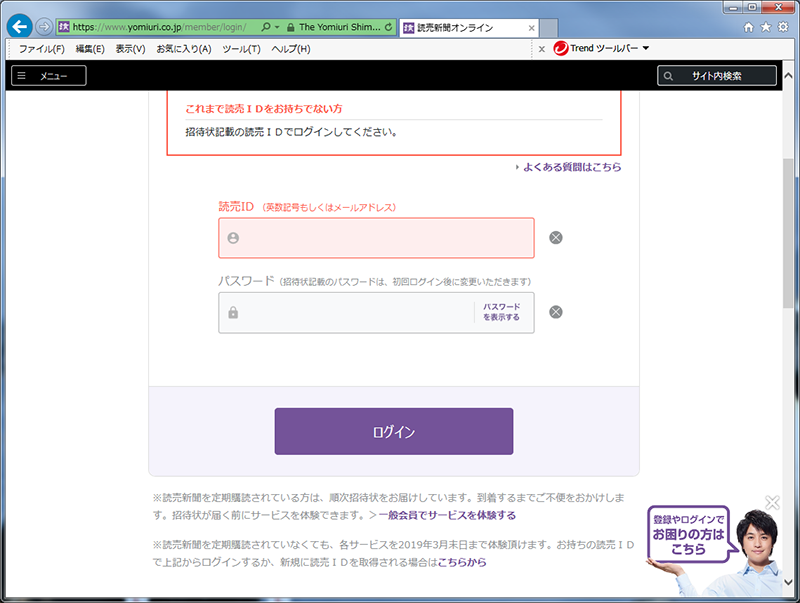This screenshot has width=800, height=603.
Task: Go back with the browser back arrow
Action: click(19, 27)
